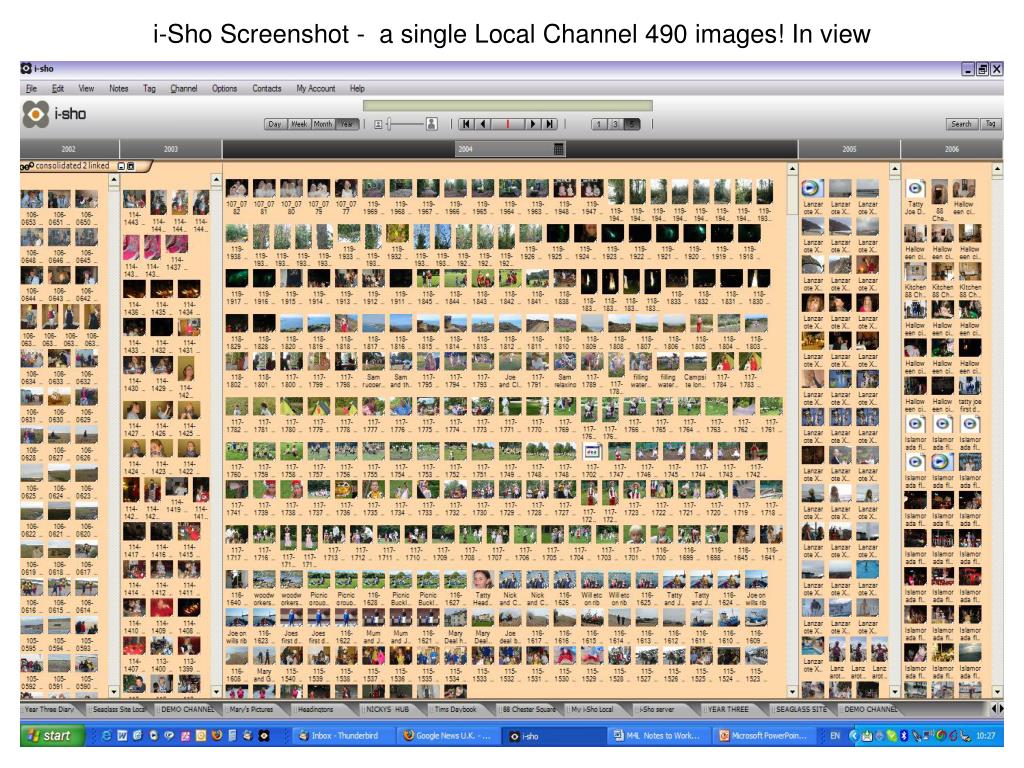The image size is (1024, 768).
Task: Switch to the NICKYS HUB tab
Action: click(388, 709)
